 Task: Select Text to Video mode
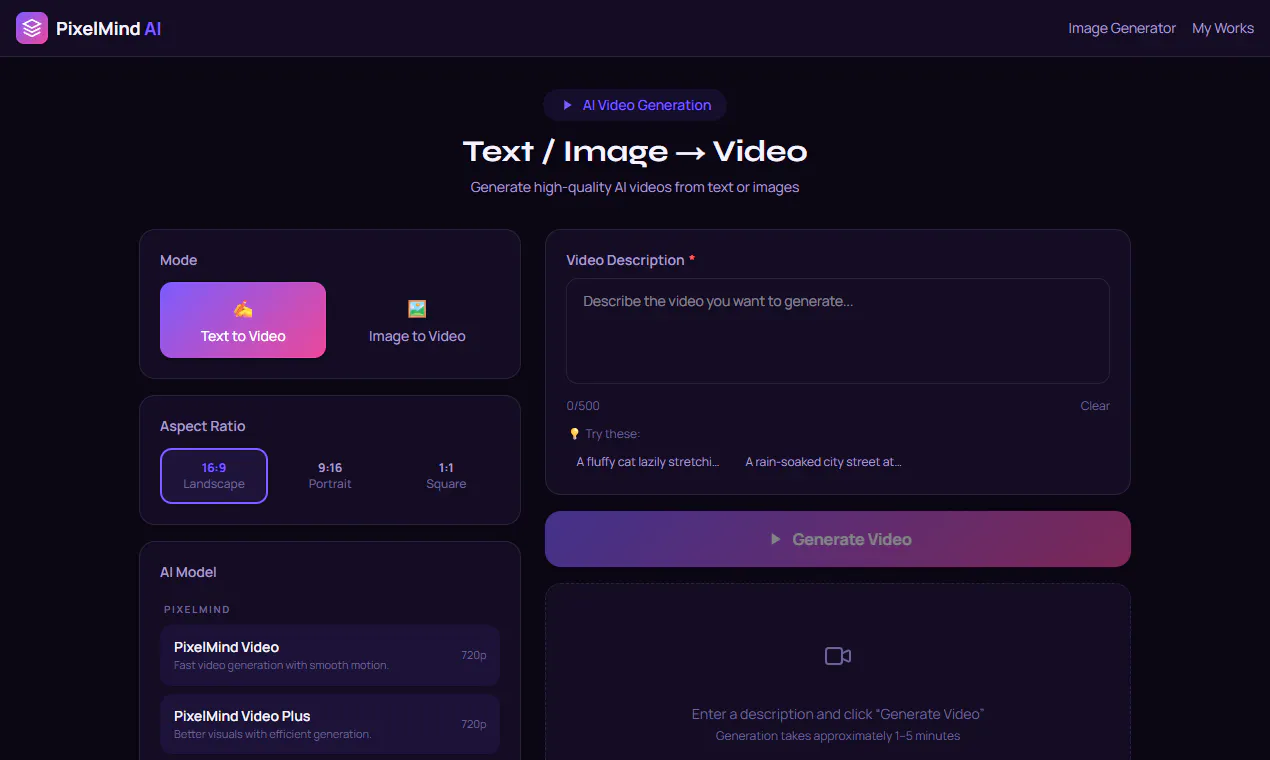coord(243,320)
